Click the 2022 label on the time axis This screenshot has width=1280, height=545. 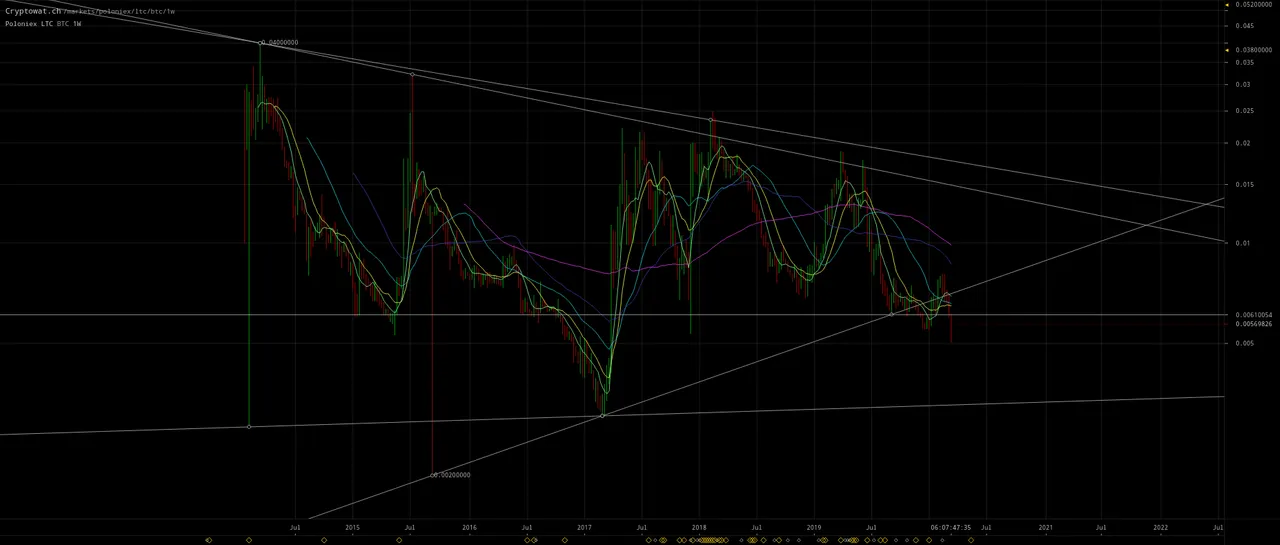click(1160, 526)
